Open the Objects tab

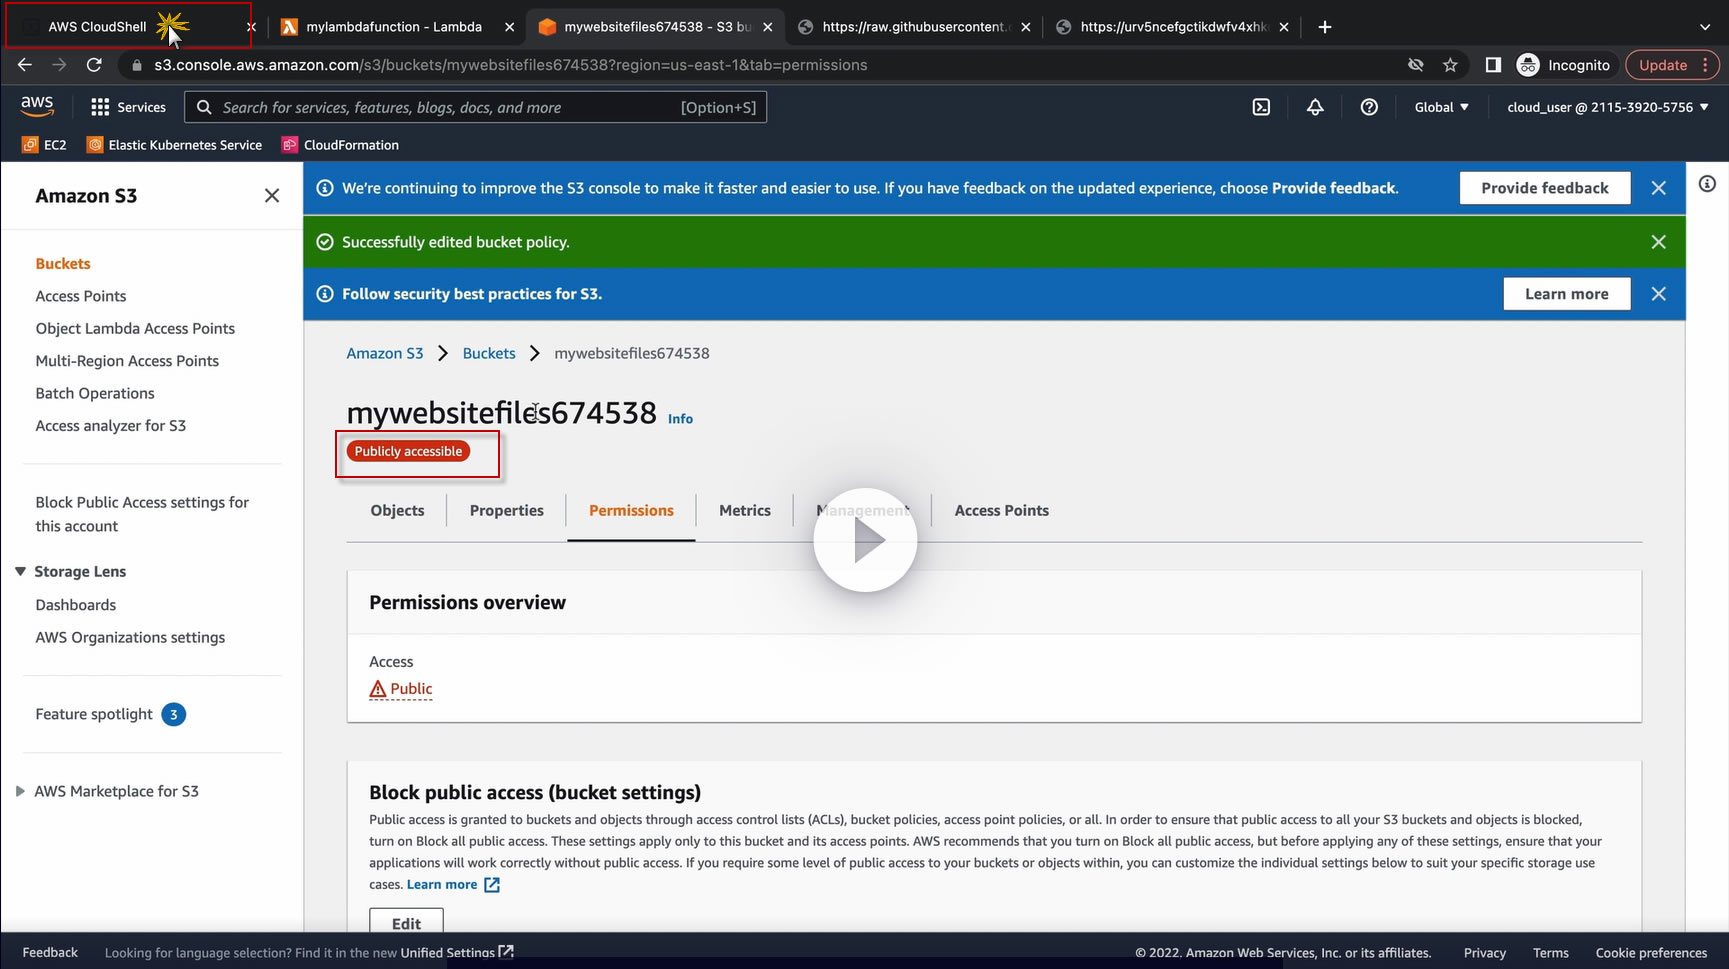397,510
